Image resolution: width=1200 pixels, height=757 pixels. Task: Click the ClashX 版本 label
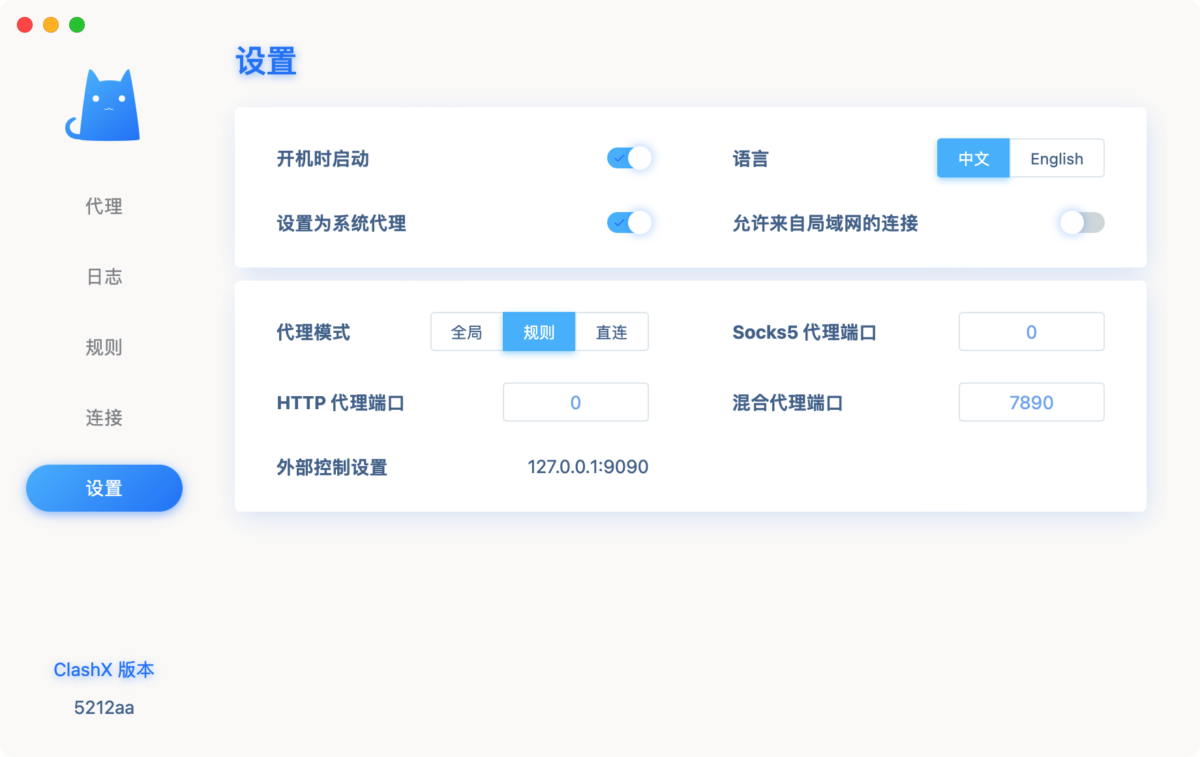104,670
